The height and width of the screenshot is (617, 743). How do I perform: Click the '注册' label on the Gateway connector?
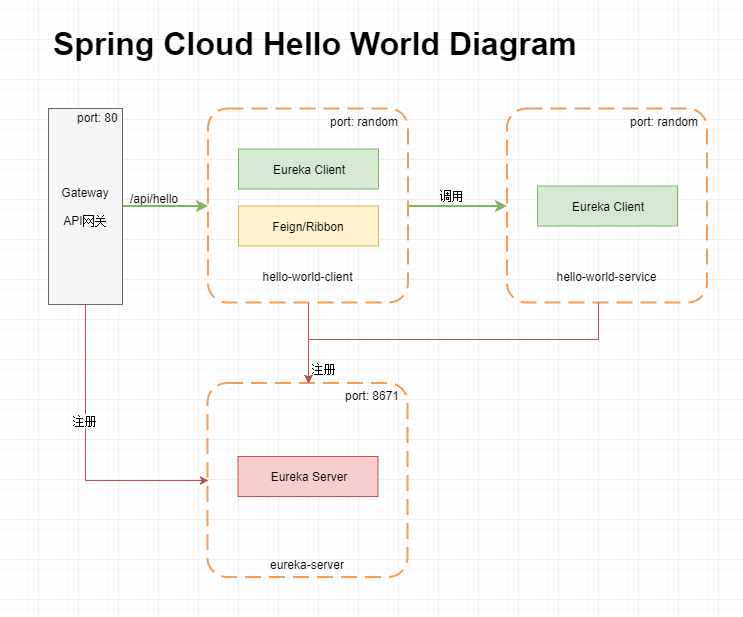pos(84,421)
